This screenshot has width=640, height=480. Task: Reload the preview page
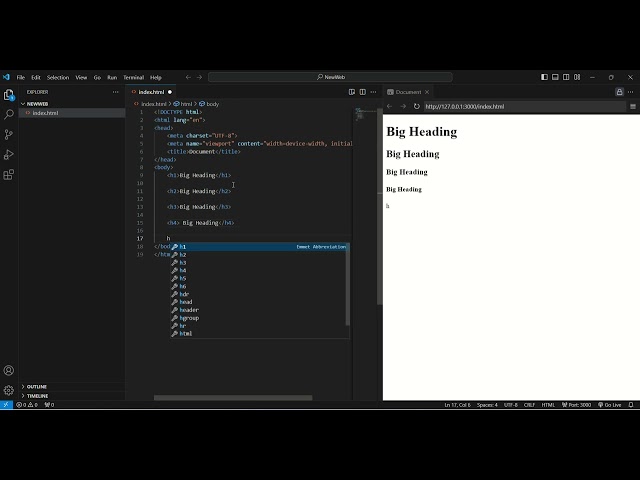click(416, 106)
